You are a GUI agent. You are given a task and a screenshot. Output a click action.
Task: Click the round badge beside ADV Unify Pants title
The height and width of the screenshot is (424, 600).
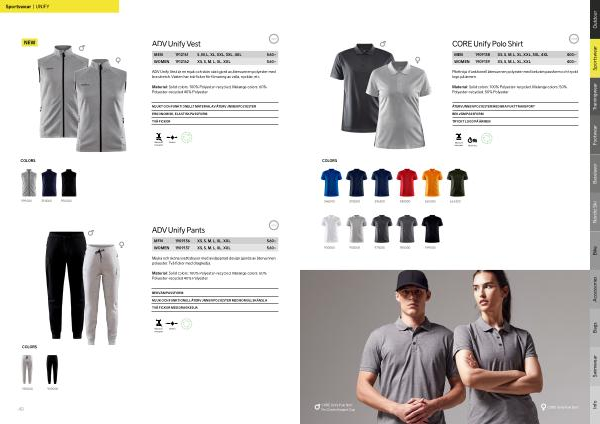point(274,225)
